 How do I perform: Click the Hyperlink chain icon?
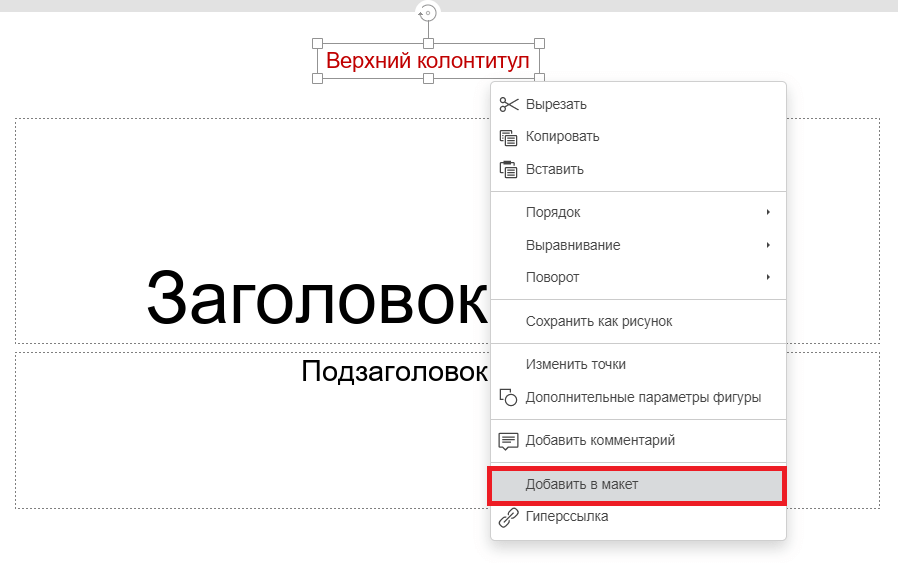509,517
